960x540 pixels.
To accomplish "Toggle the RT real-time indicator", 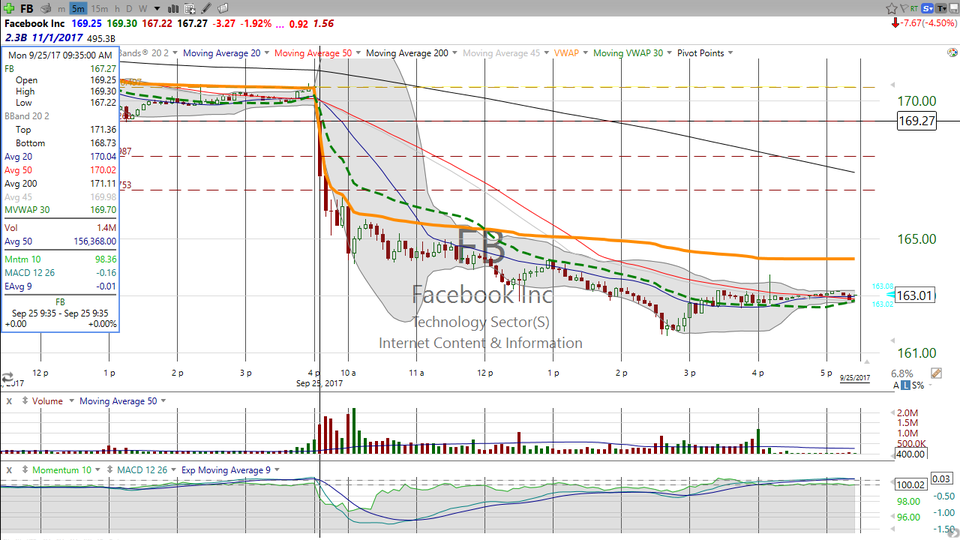I will [914, 8].
